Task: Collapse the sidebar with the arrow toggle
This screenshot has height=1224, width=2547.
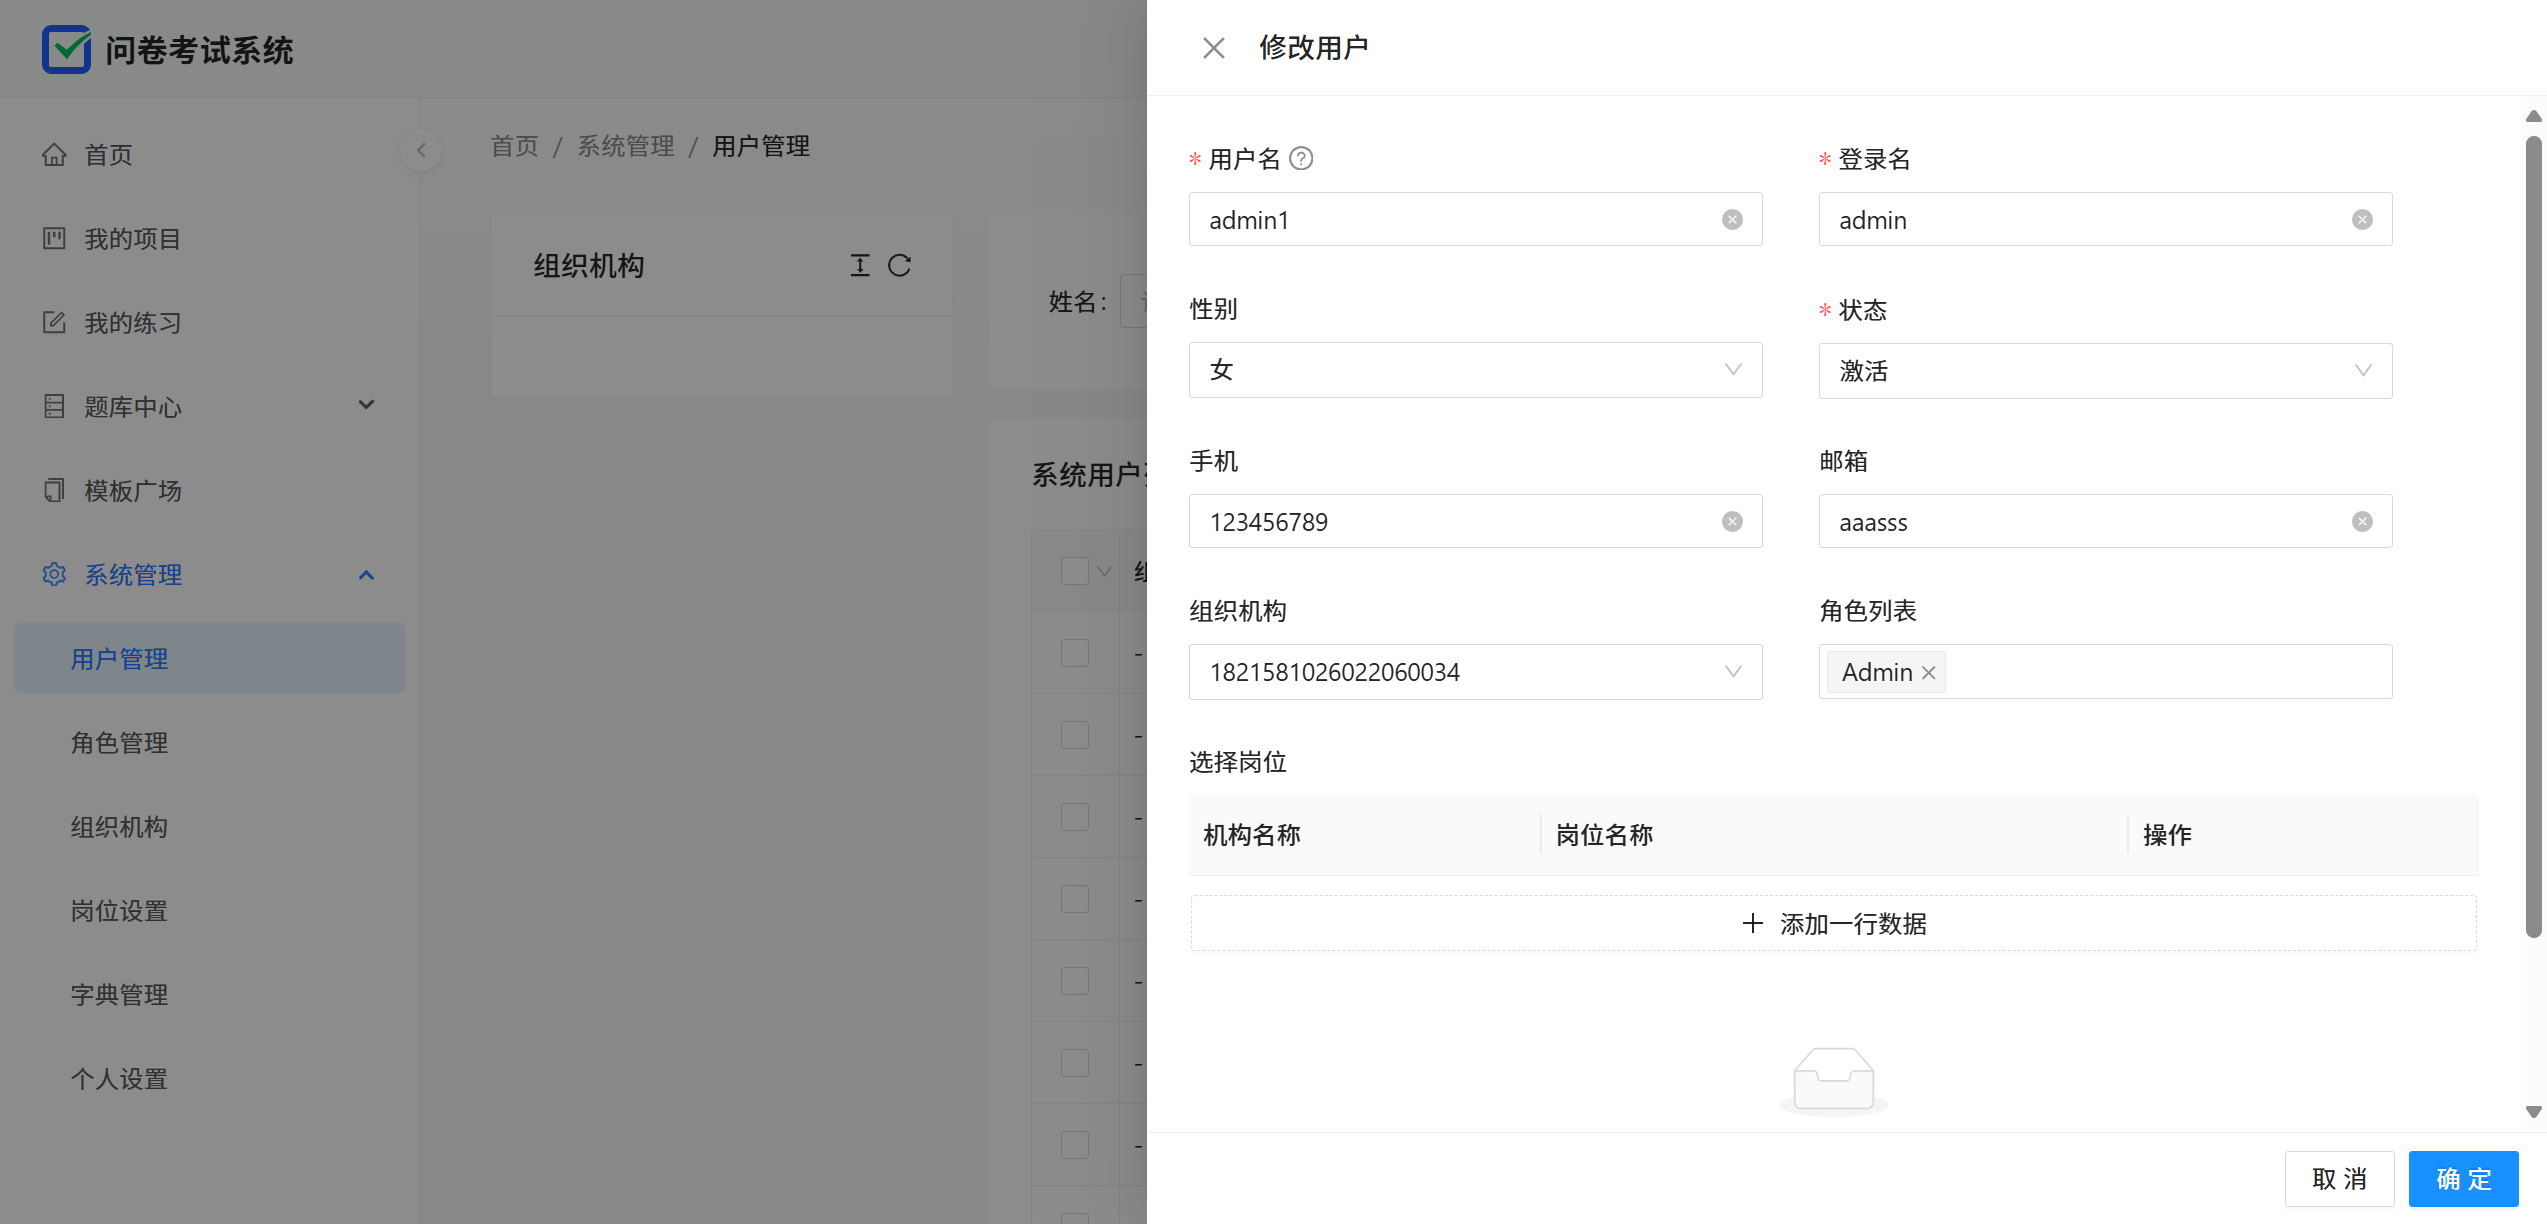Action: (x=421, y=151)
